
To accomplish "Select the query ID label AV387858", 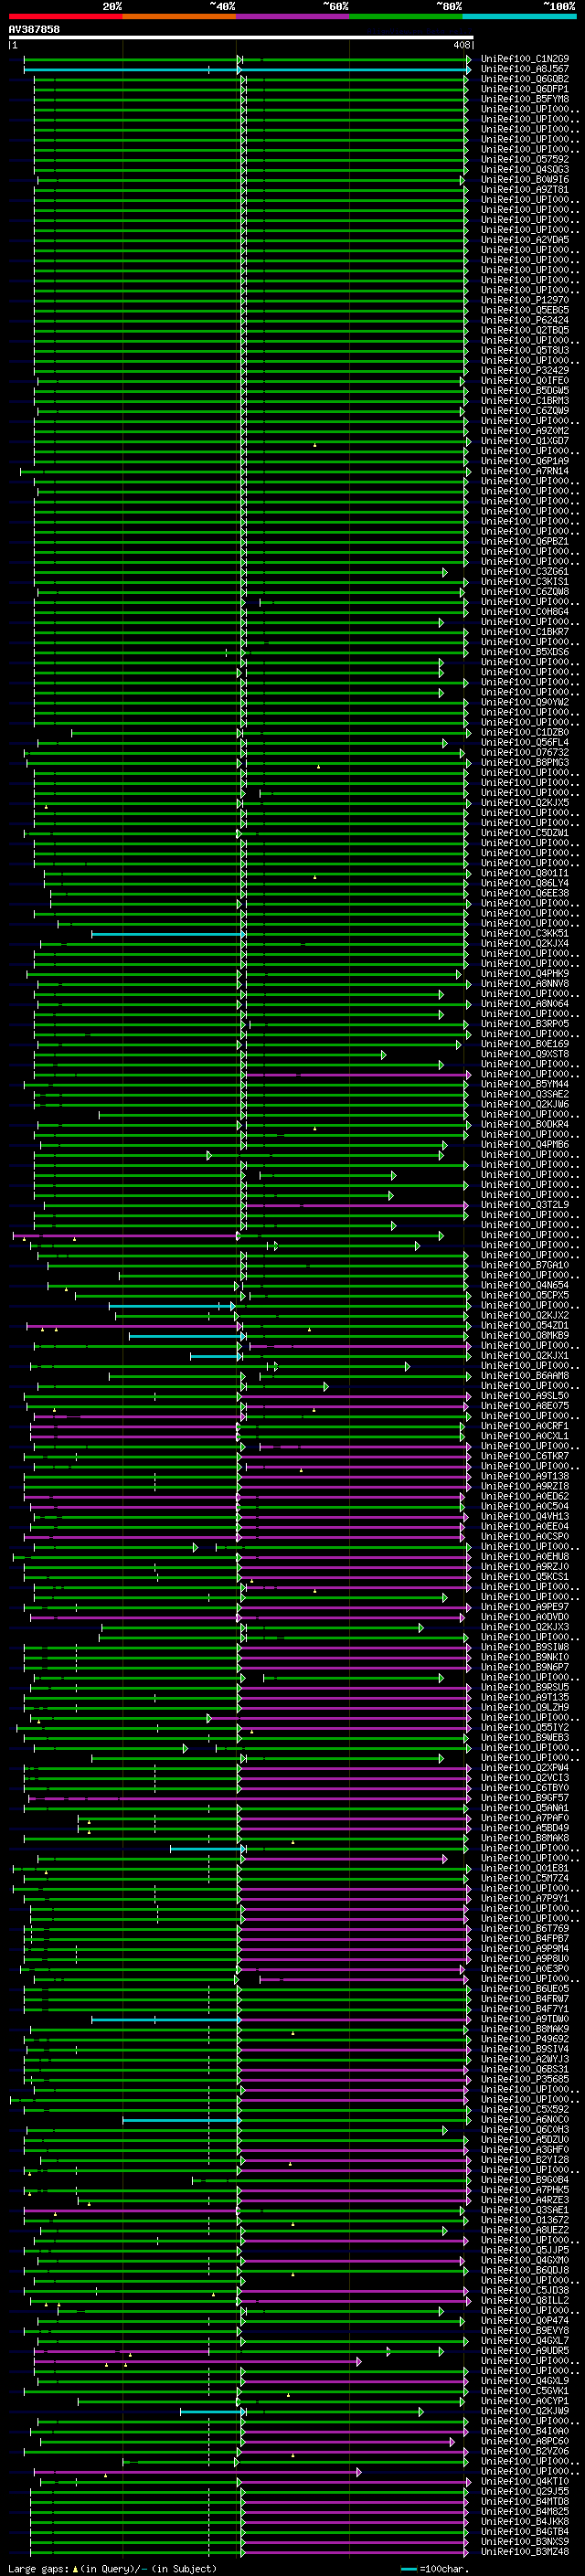I will coord(34,30).
